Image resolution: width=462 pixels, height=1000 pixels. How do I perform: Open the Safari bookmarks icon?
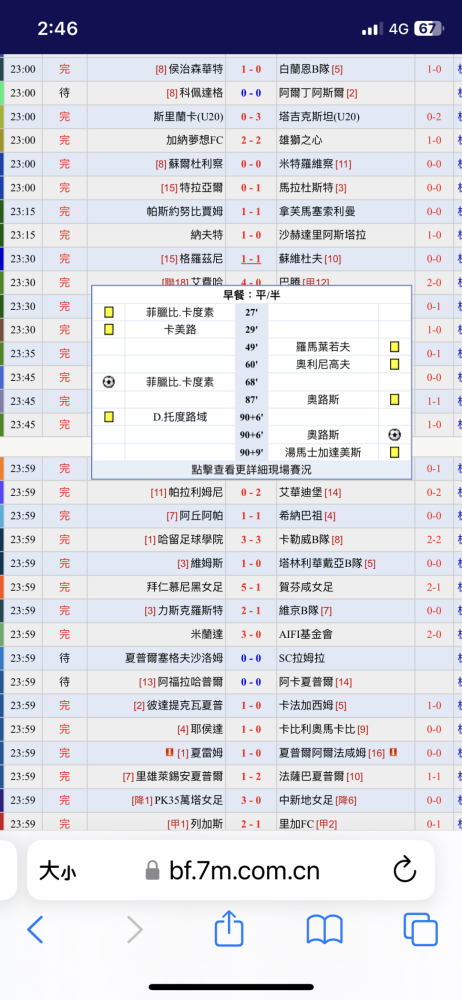point(325,929)
